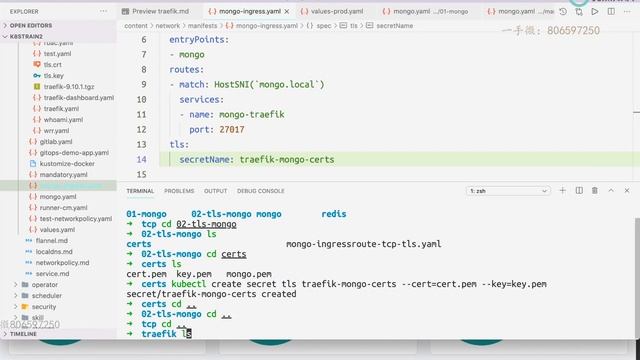Click the terminal scrollbar thumb
This screenshot has height=360, width=640.
pos(637,278)
